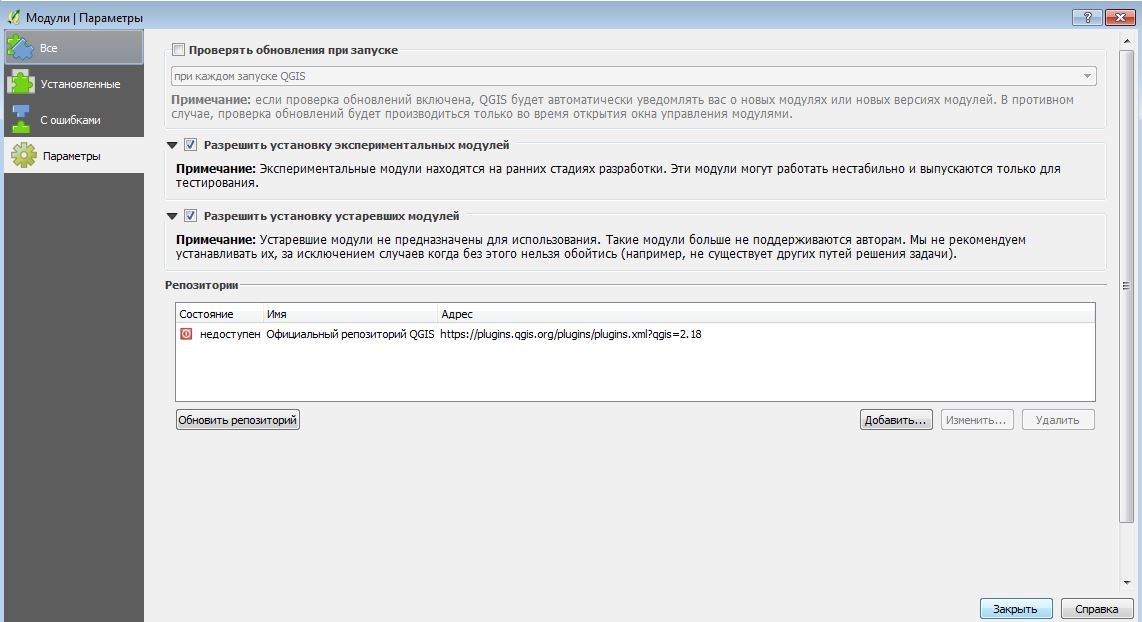This screenshot has width=1142, height=622.
Task: Click the broken plugin icon for 'С ошибками'
Action: coord(20,119)
